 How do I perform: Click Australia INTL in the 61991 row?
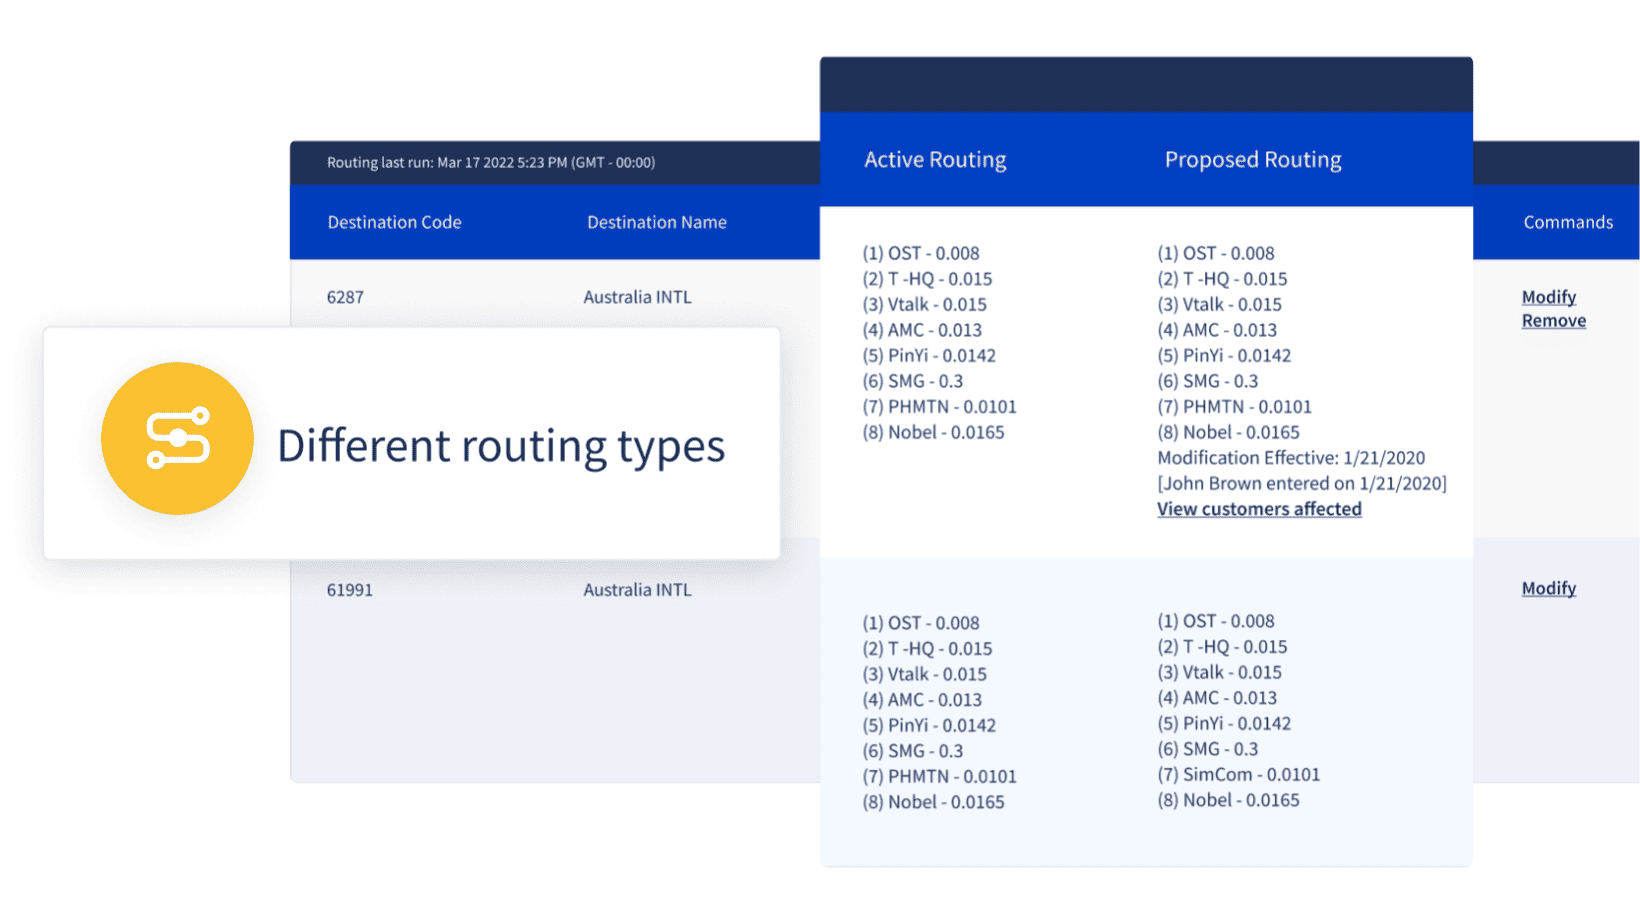tap(637, 590)
